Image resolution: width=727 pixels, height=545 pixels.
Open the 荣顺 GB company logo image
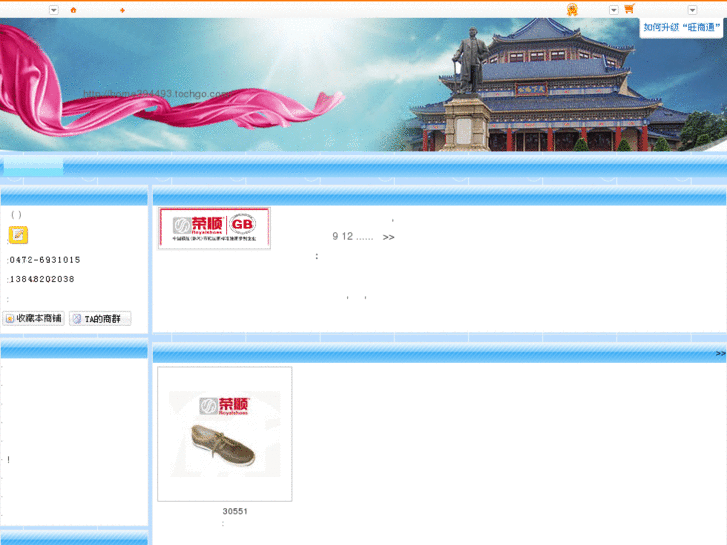214,228
